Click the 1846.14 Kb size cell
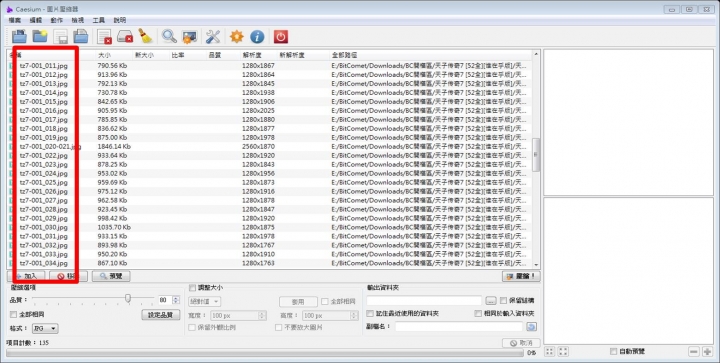Image resolution: width=720 pixels, height=363 pixels. tap(114, 146)
